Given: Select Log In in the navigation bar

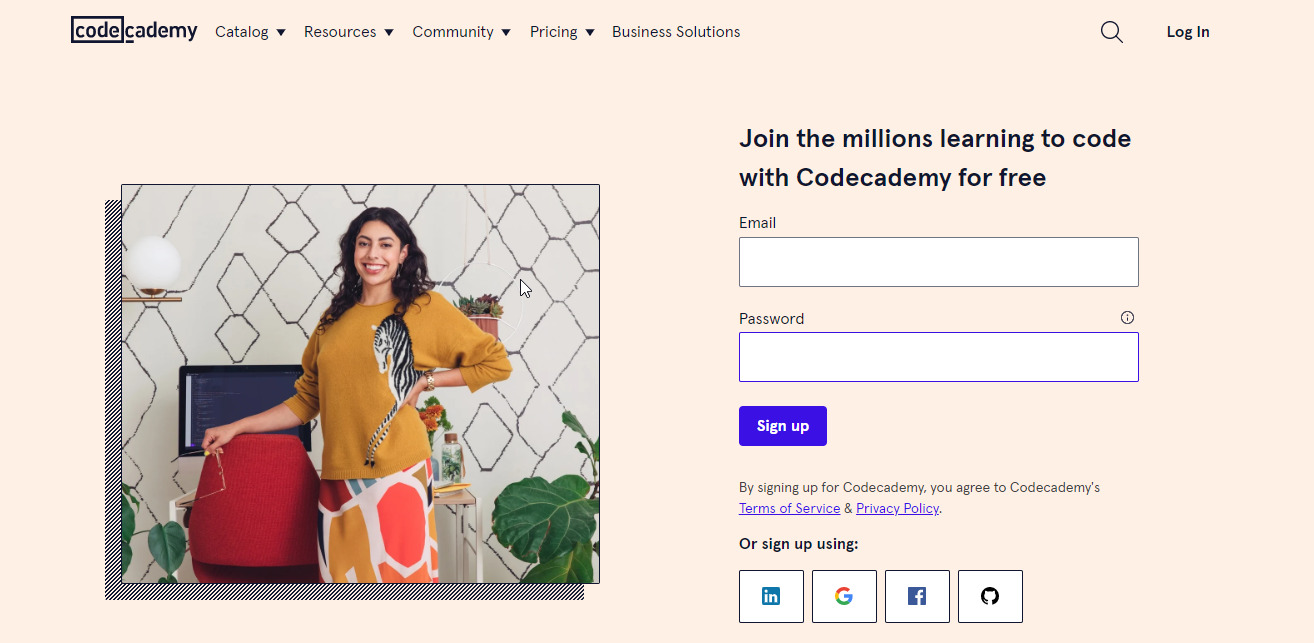Looking at the screenshot, I should coord(1187,31).
